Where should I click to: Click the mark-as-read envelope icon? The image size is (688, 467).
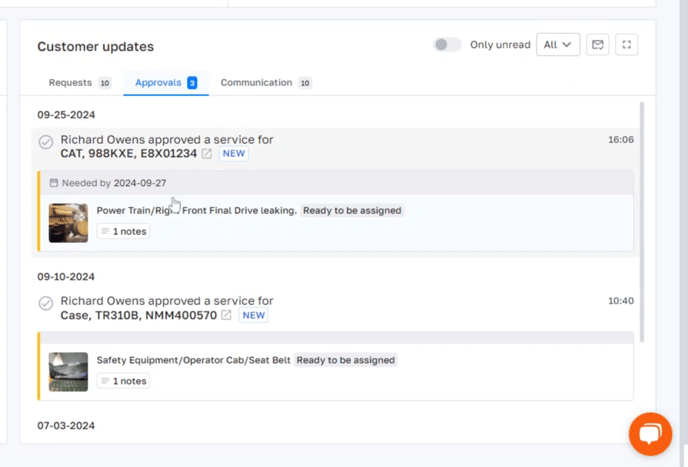(x=598, y=45)
